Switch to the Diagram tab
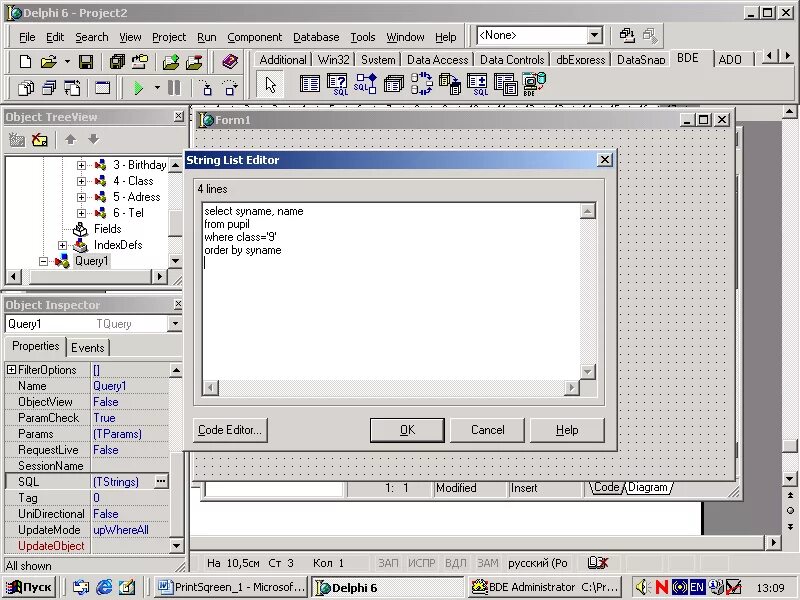The width and height of the screenshot is (800, 600). [x=647, y=487]
